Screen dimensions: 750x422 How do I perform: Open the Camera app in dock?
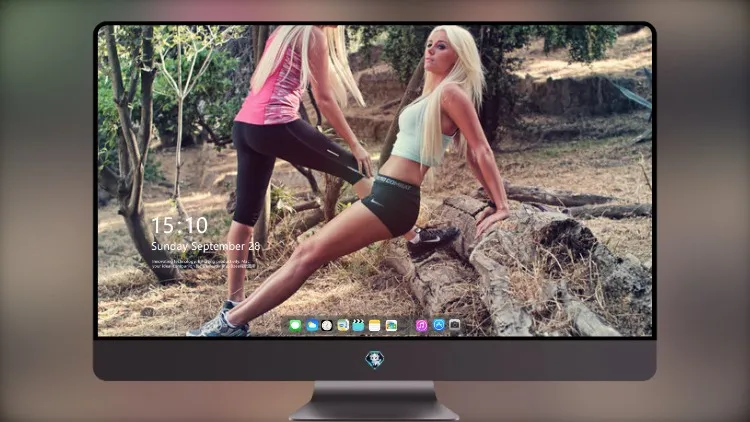454,325
